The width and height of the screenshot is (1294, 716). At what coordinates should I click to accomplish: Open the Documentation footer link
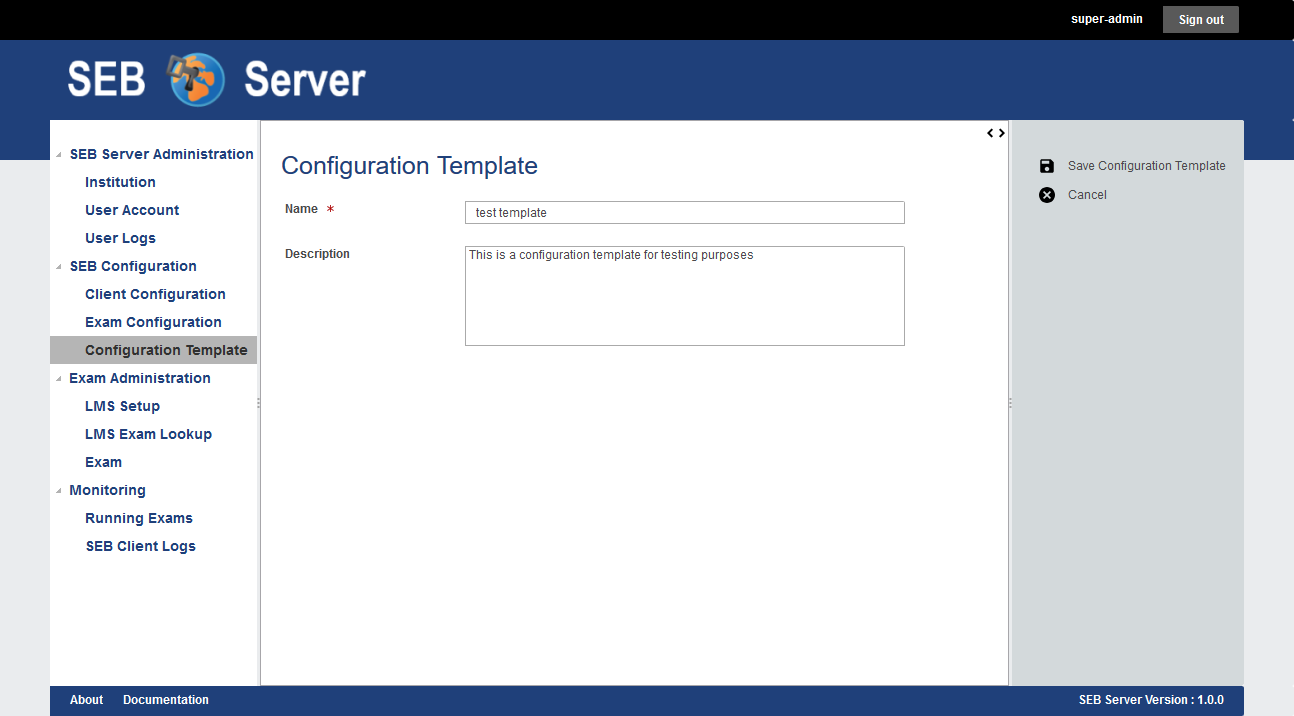(166, 700)
